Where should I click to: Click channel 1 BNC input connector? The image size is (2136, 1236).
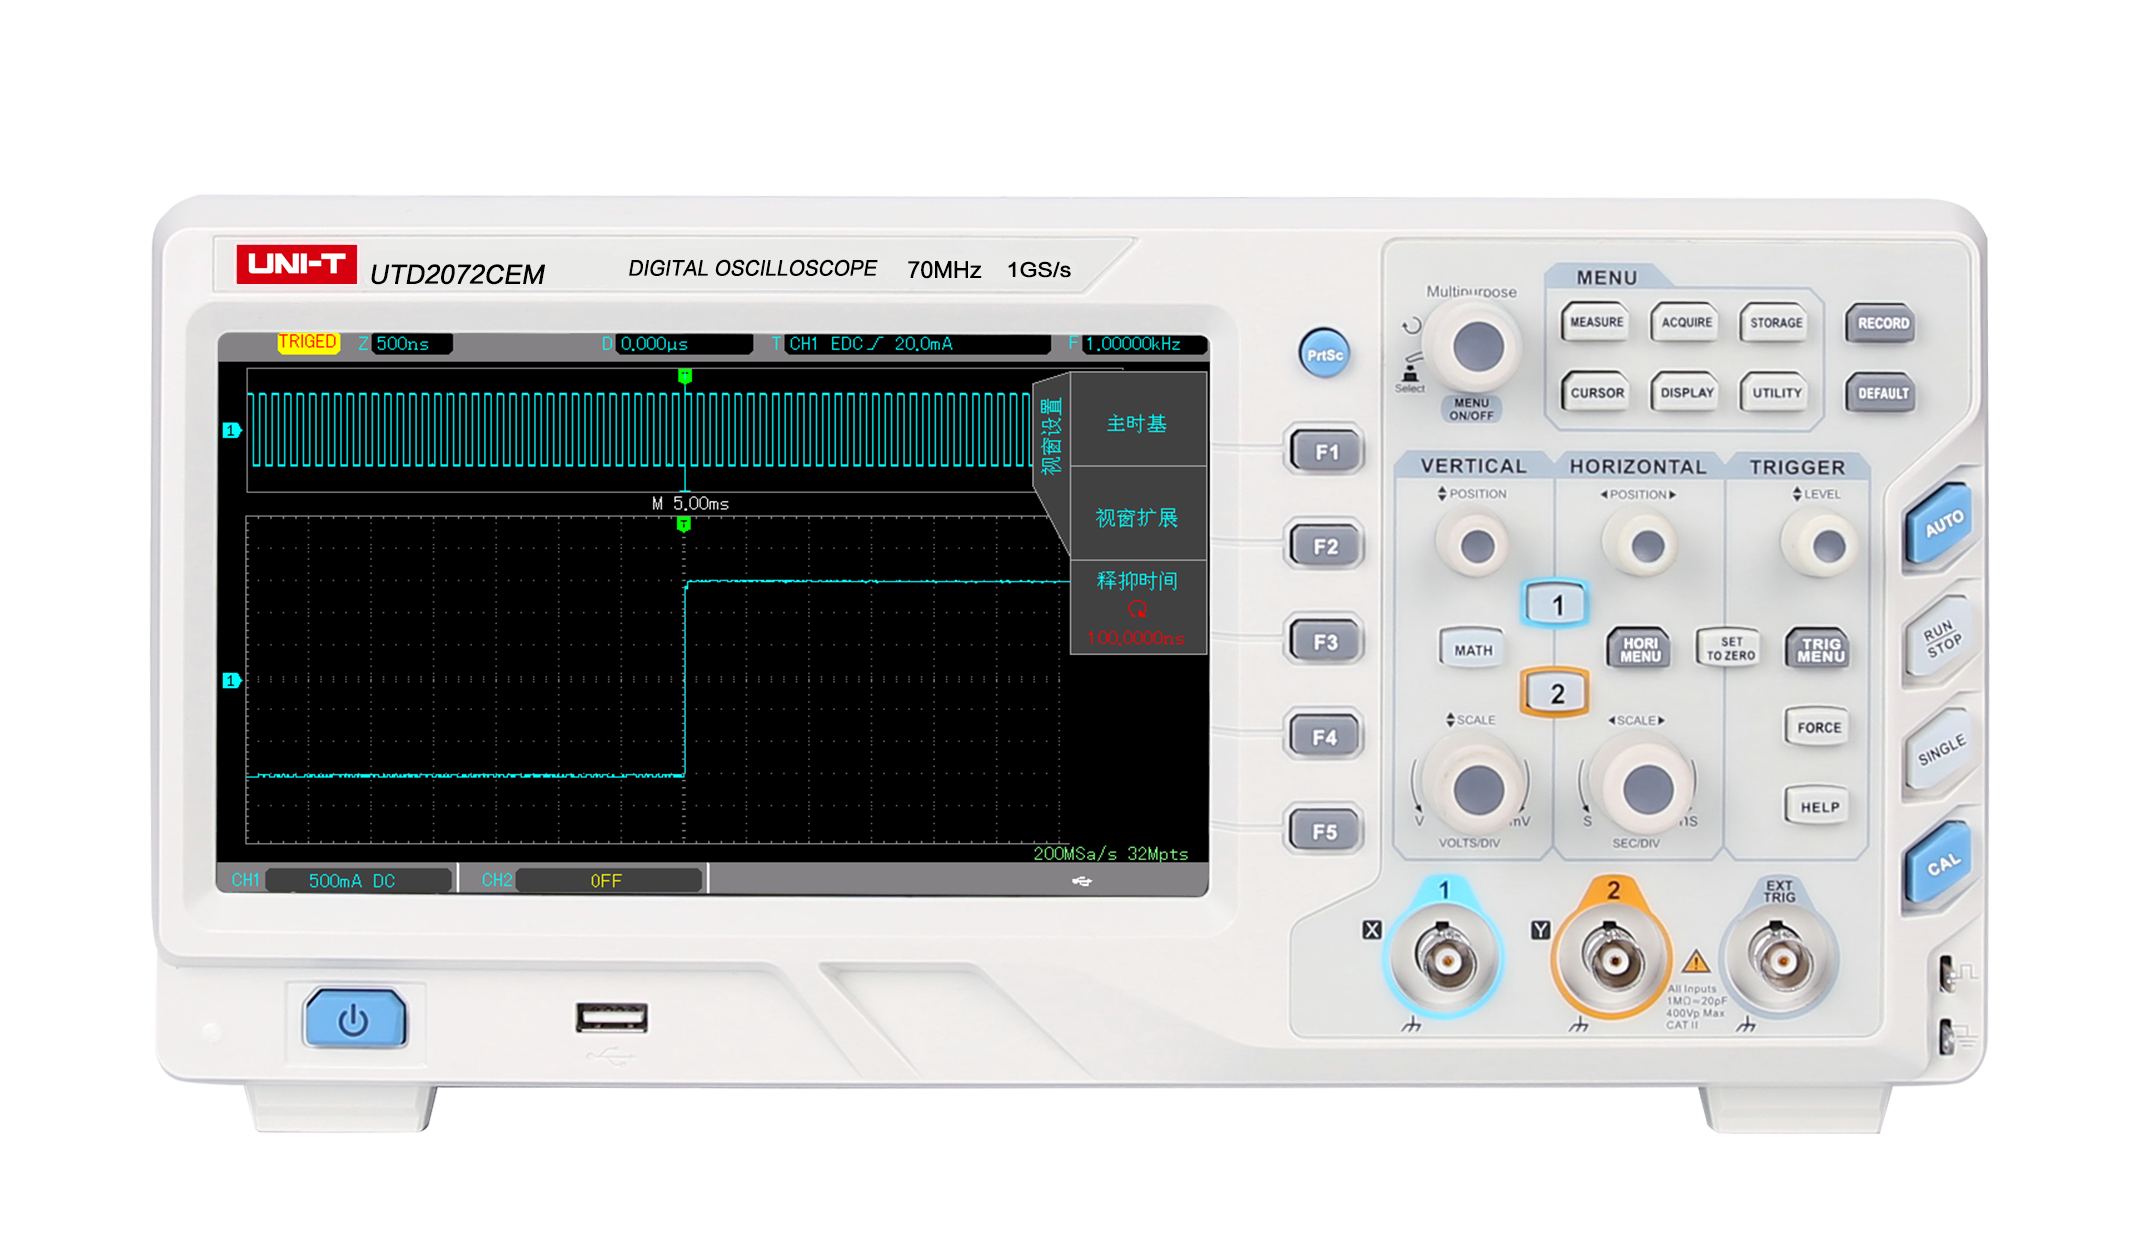coord(1444,959)
